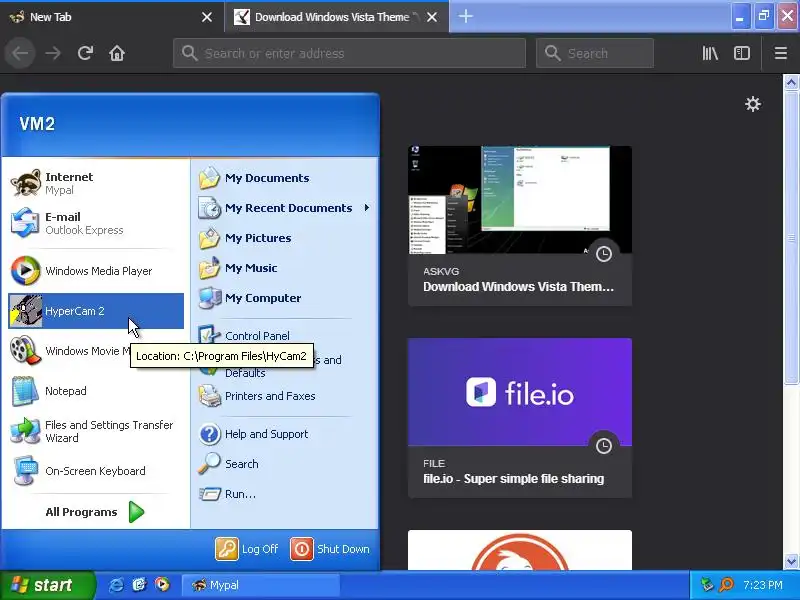The image size is (800, 600).
Task: Open Outlook Express E-mail entry
Action: point(96,223)
